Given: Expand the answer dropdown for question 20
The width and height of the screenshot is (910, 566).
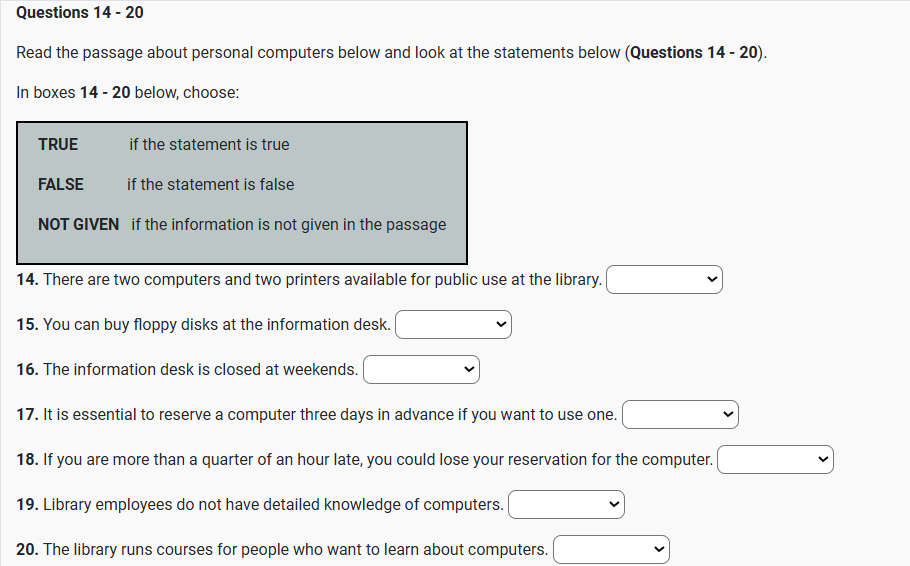Looking at the screenshot, I should click(611, 550).
